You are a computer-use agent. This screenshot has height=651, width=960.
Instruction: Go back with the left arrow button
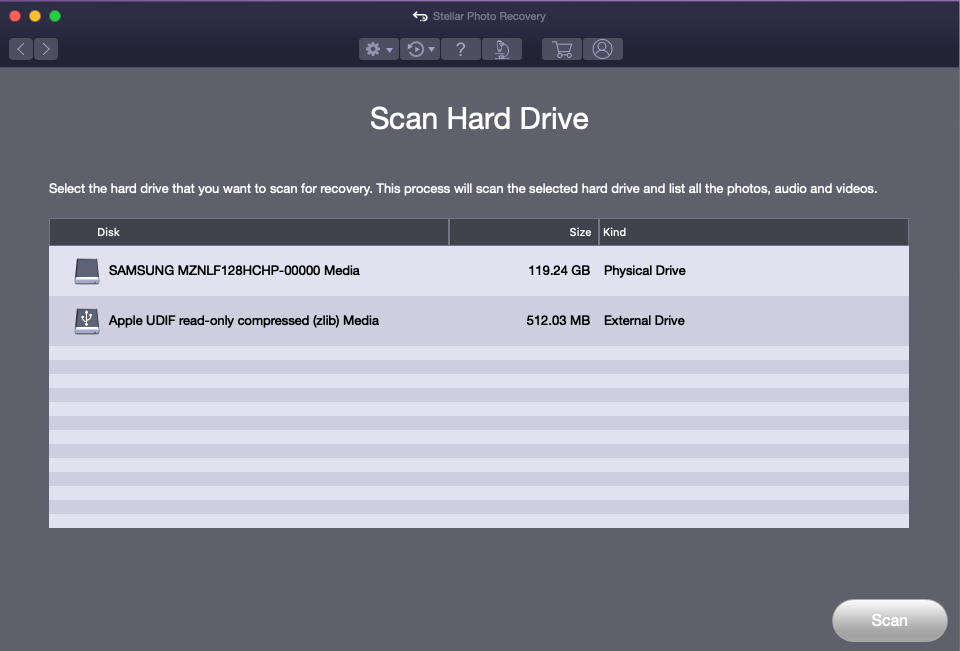coord(21,49)
